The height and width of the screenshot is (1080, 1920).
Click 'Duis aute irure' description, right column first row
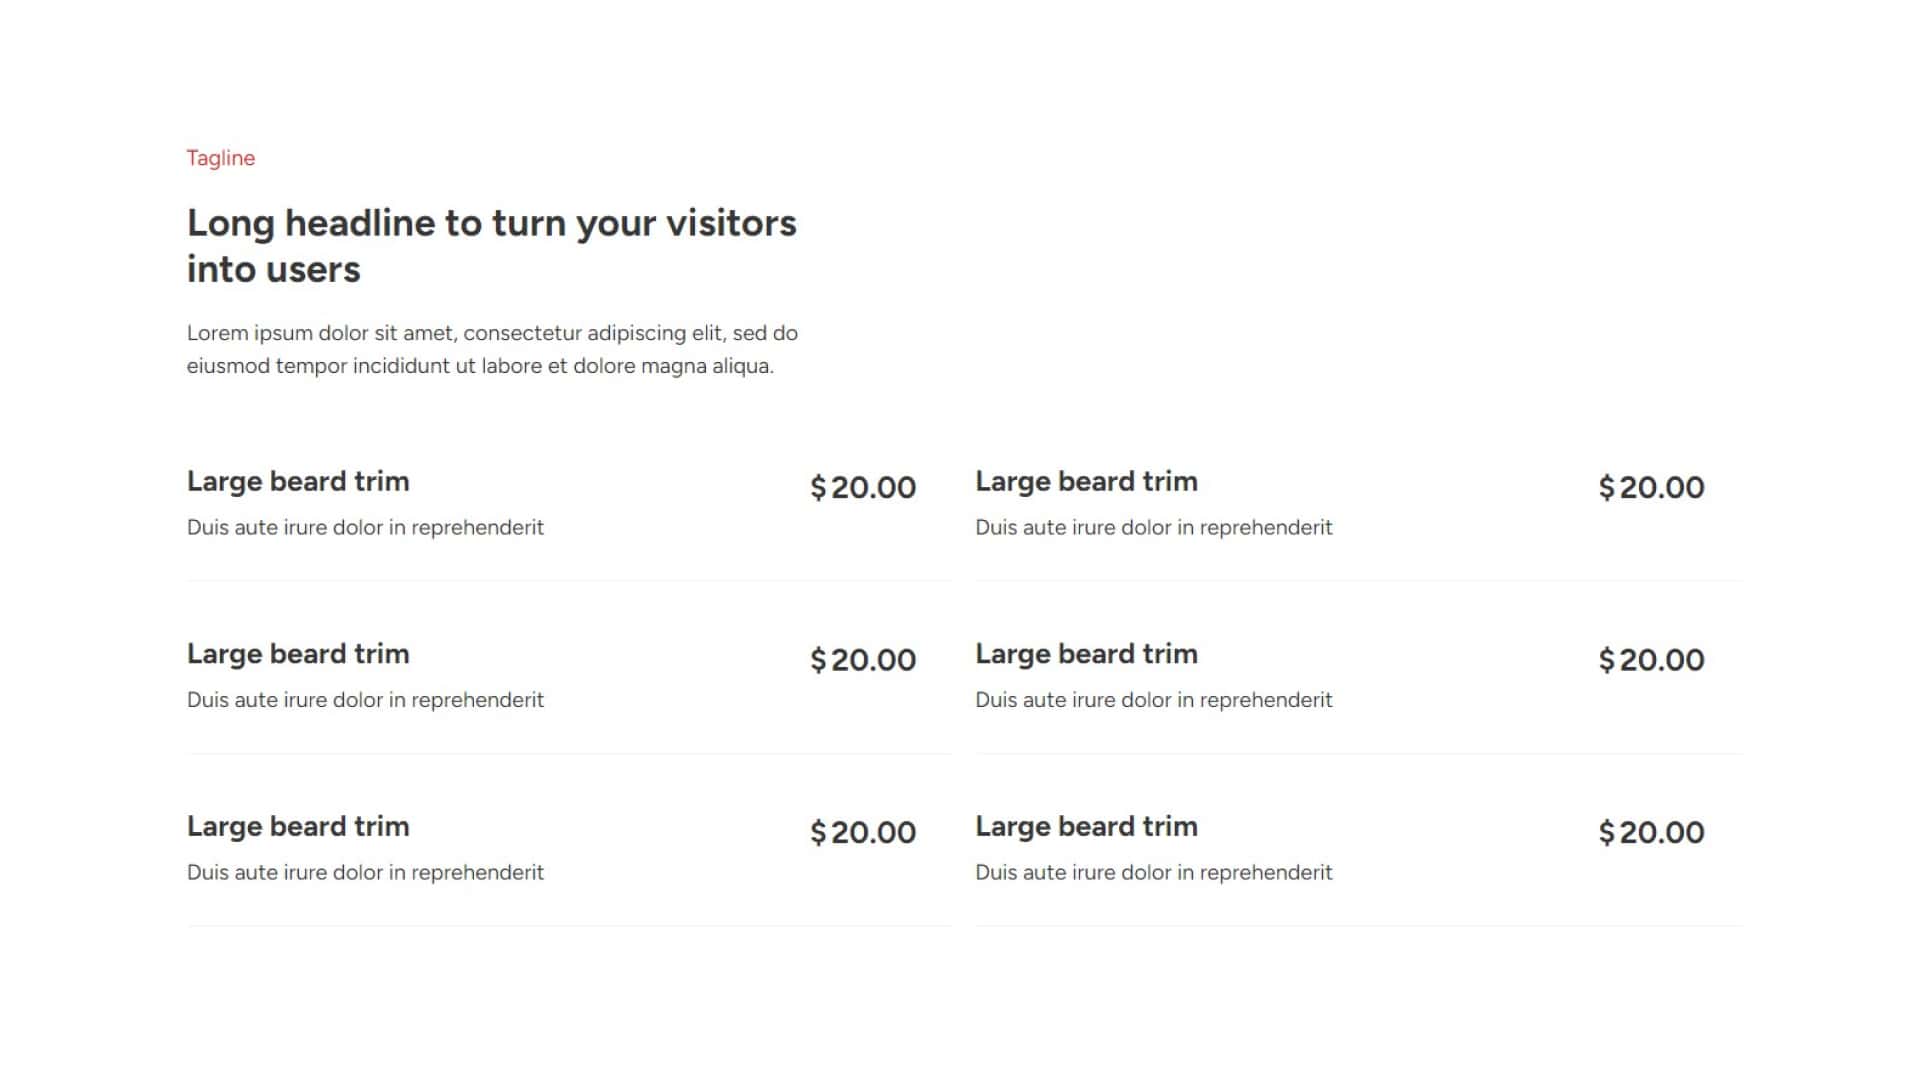coord(1153,527)
